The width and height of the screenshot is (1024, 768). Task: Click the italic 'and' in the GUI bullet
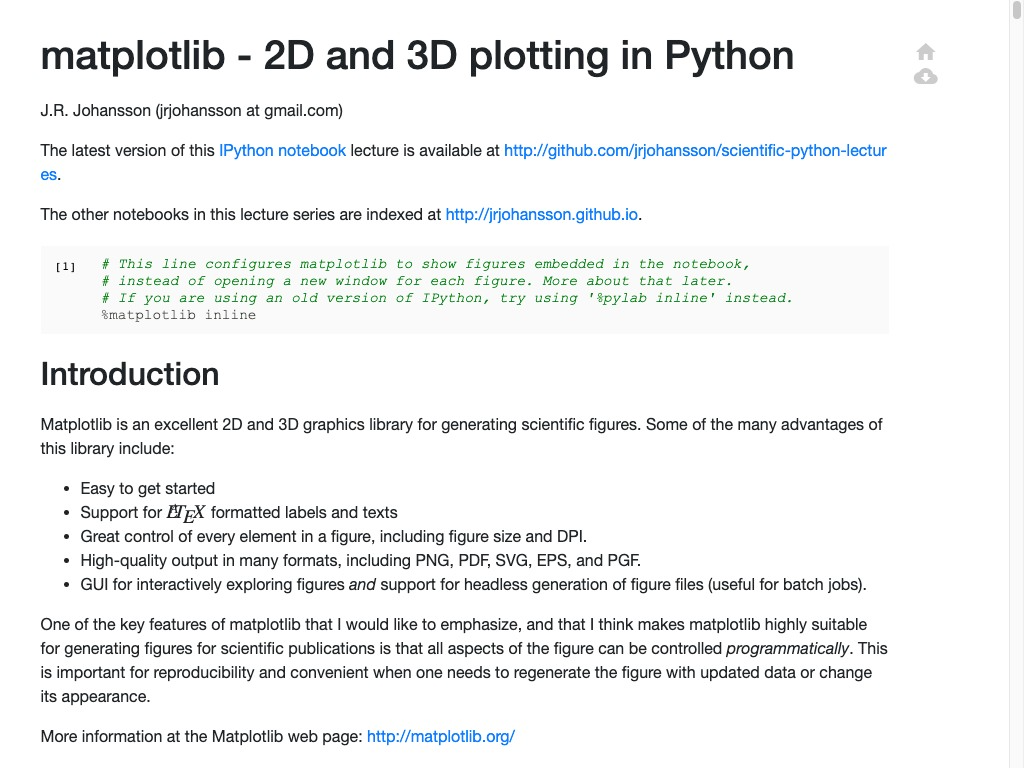tap(360, 585)
